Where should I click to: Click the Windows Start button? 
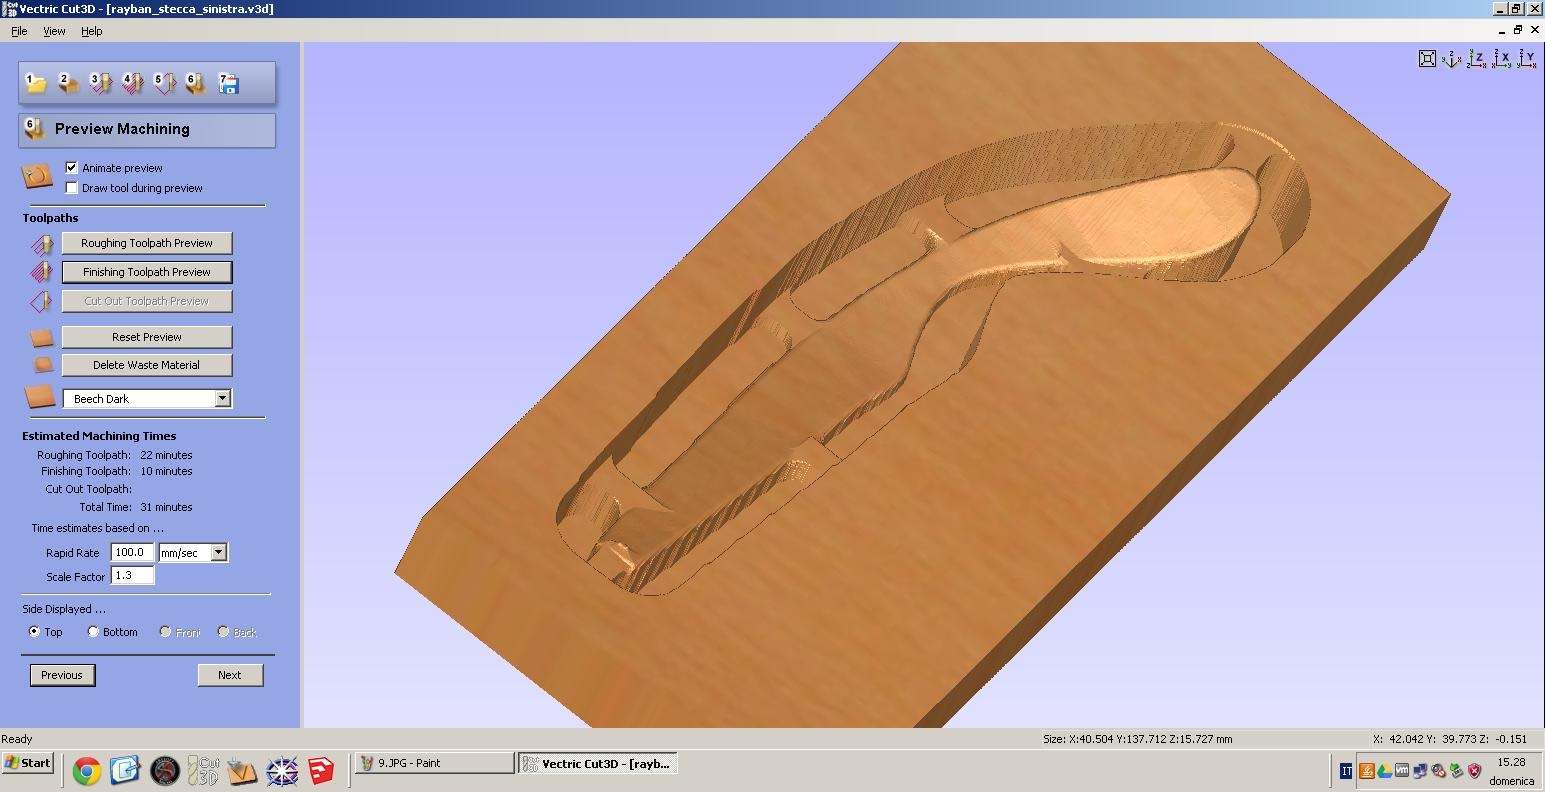28,763
